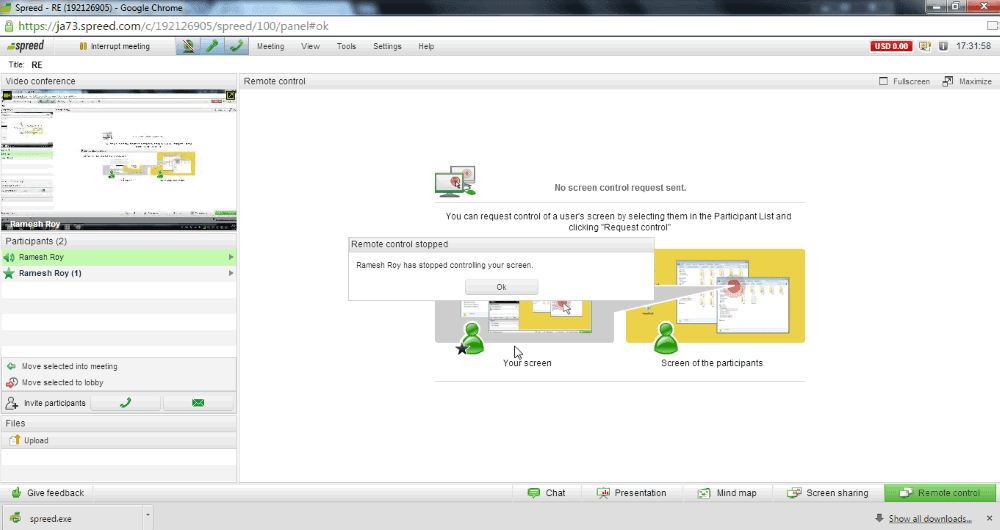Screen dimensions: 1000x530
Task: Click the Your screen illustration
Action: [524, 322]
